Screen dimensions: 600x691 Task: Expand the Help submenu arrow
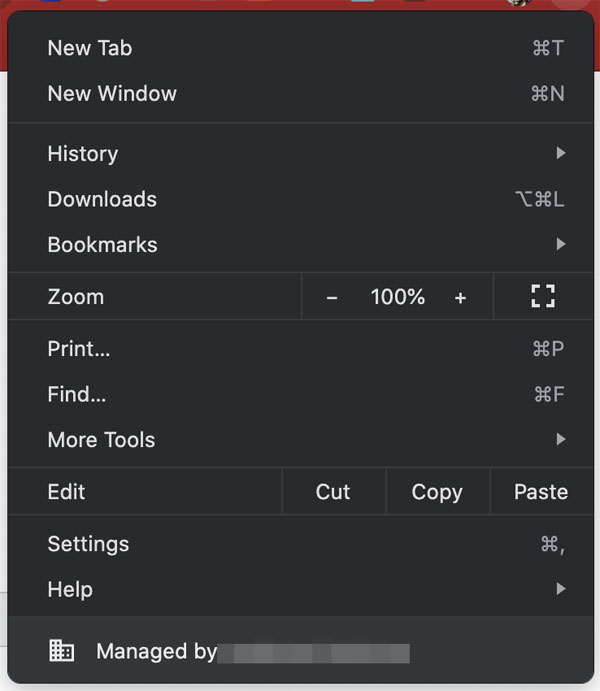pyautogui.click(x=560, y=589)
